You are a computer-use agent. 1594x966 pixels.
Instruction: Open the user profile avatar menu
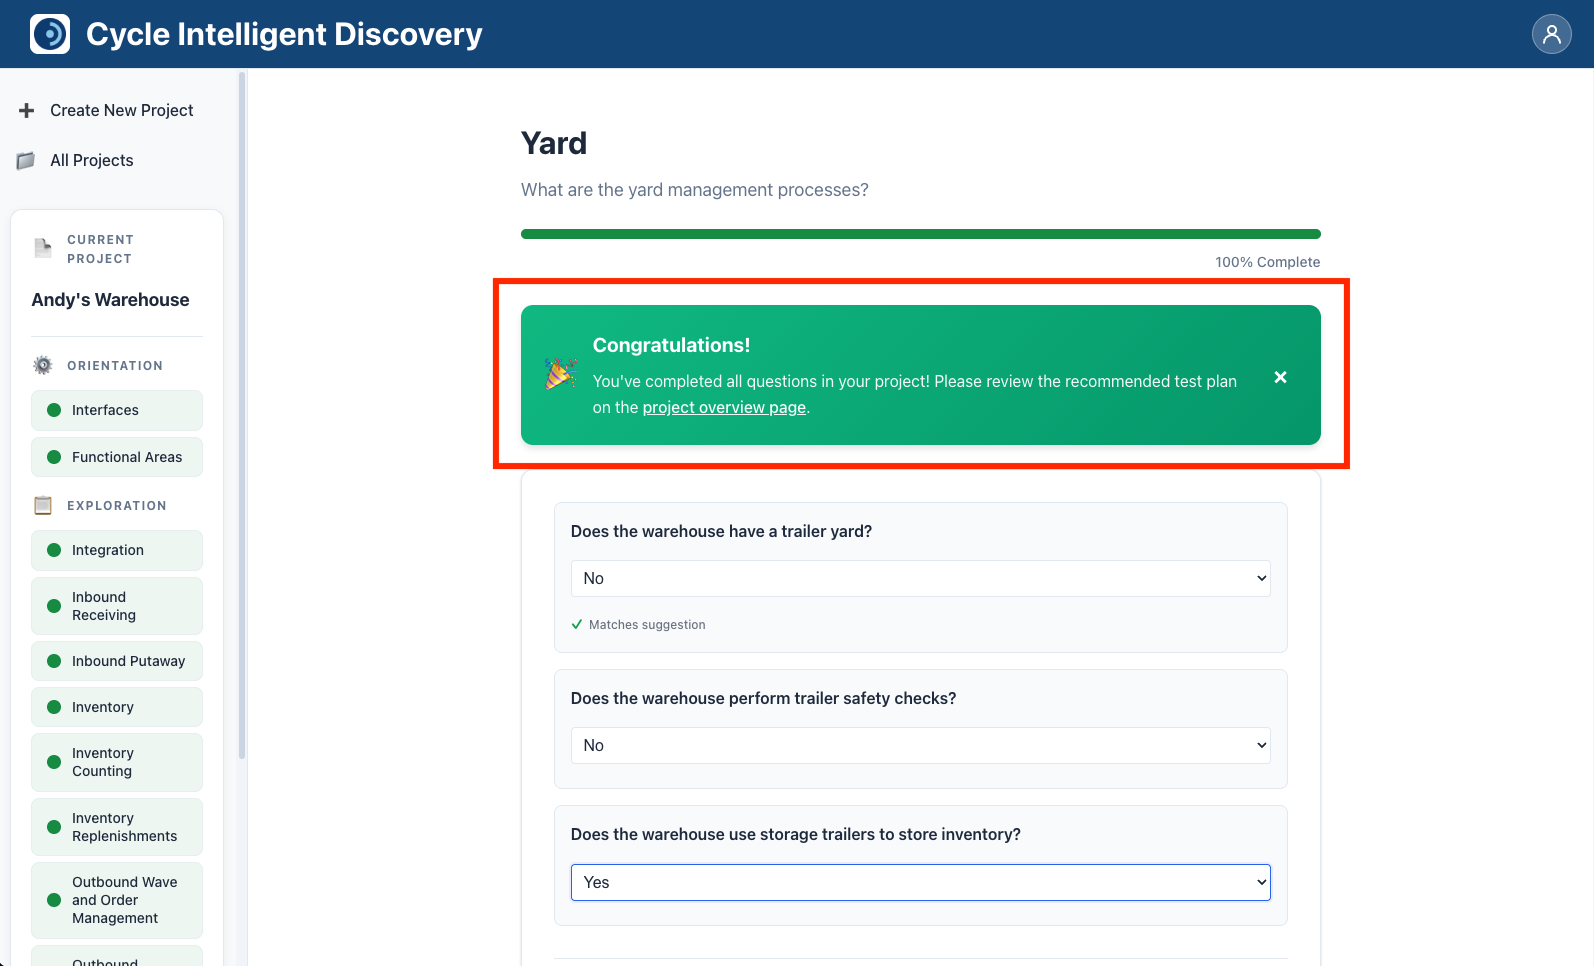click(x=1551, y=34)
